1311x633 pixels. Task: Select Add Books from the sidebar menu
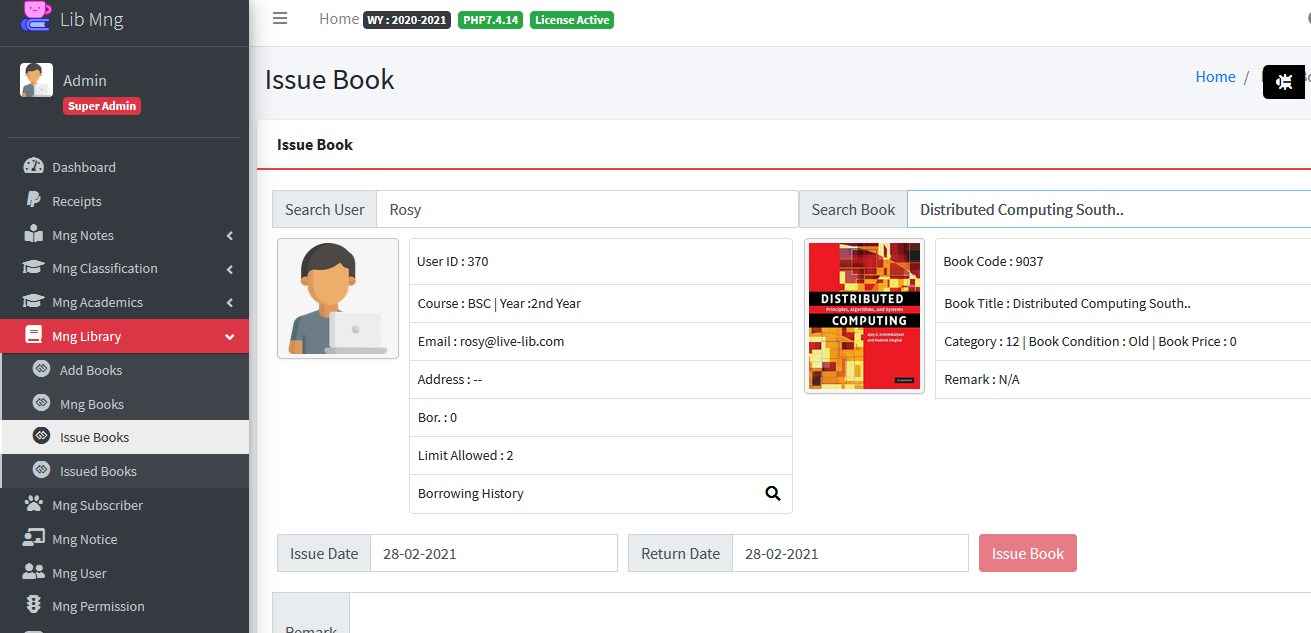click(x=91, y=369)
